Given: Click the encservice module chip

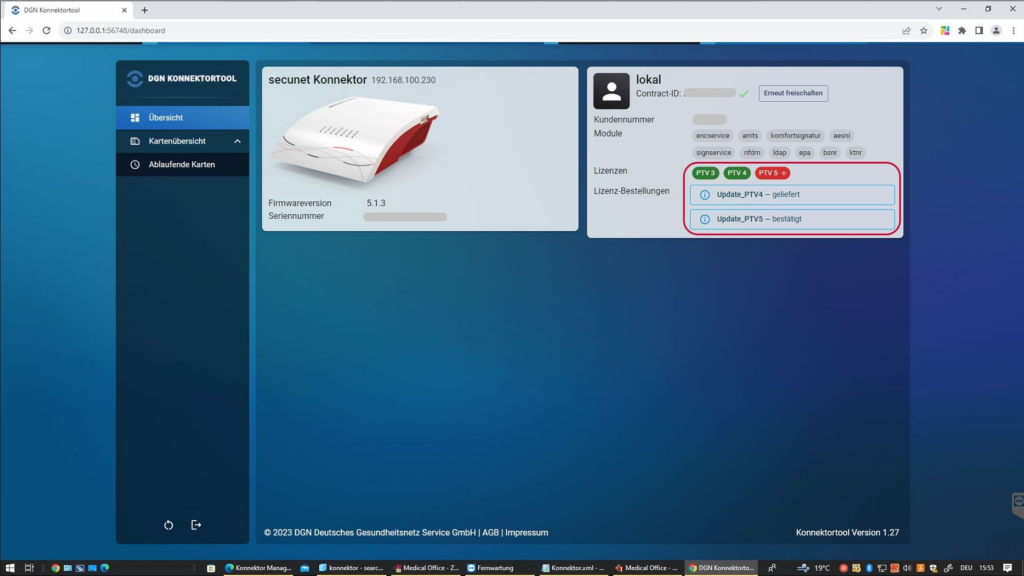Looking at the screenshot, I should (x=712, y=136).
